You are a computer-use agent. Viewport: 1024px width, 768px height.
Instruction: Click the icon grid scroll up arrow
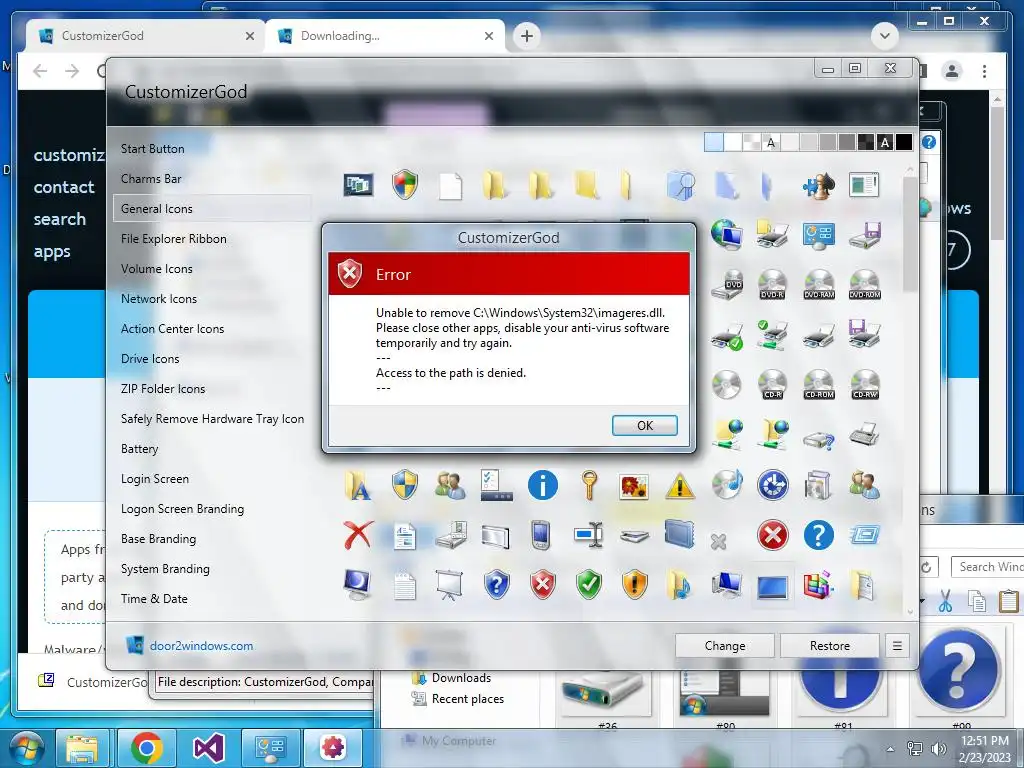click(910, 170)
